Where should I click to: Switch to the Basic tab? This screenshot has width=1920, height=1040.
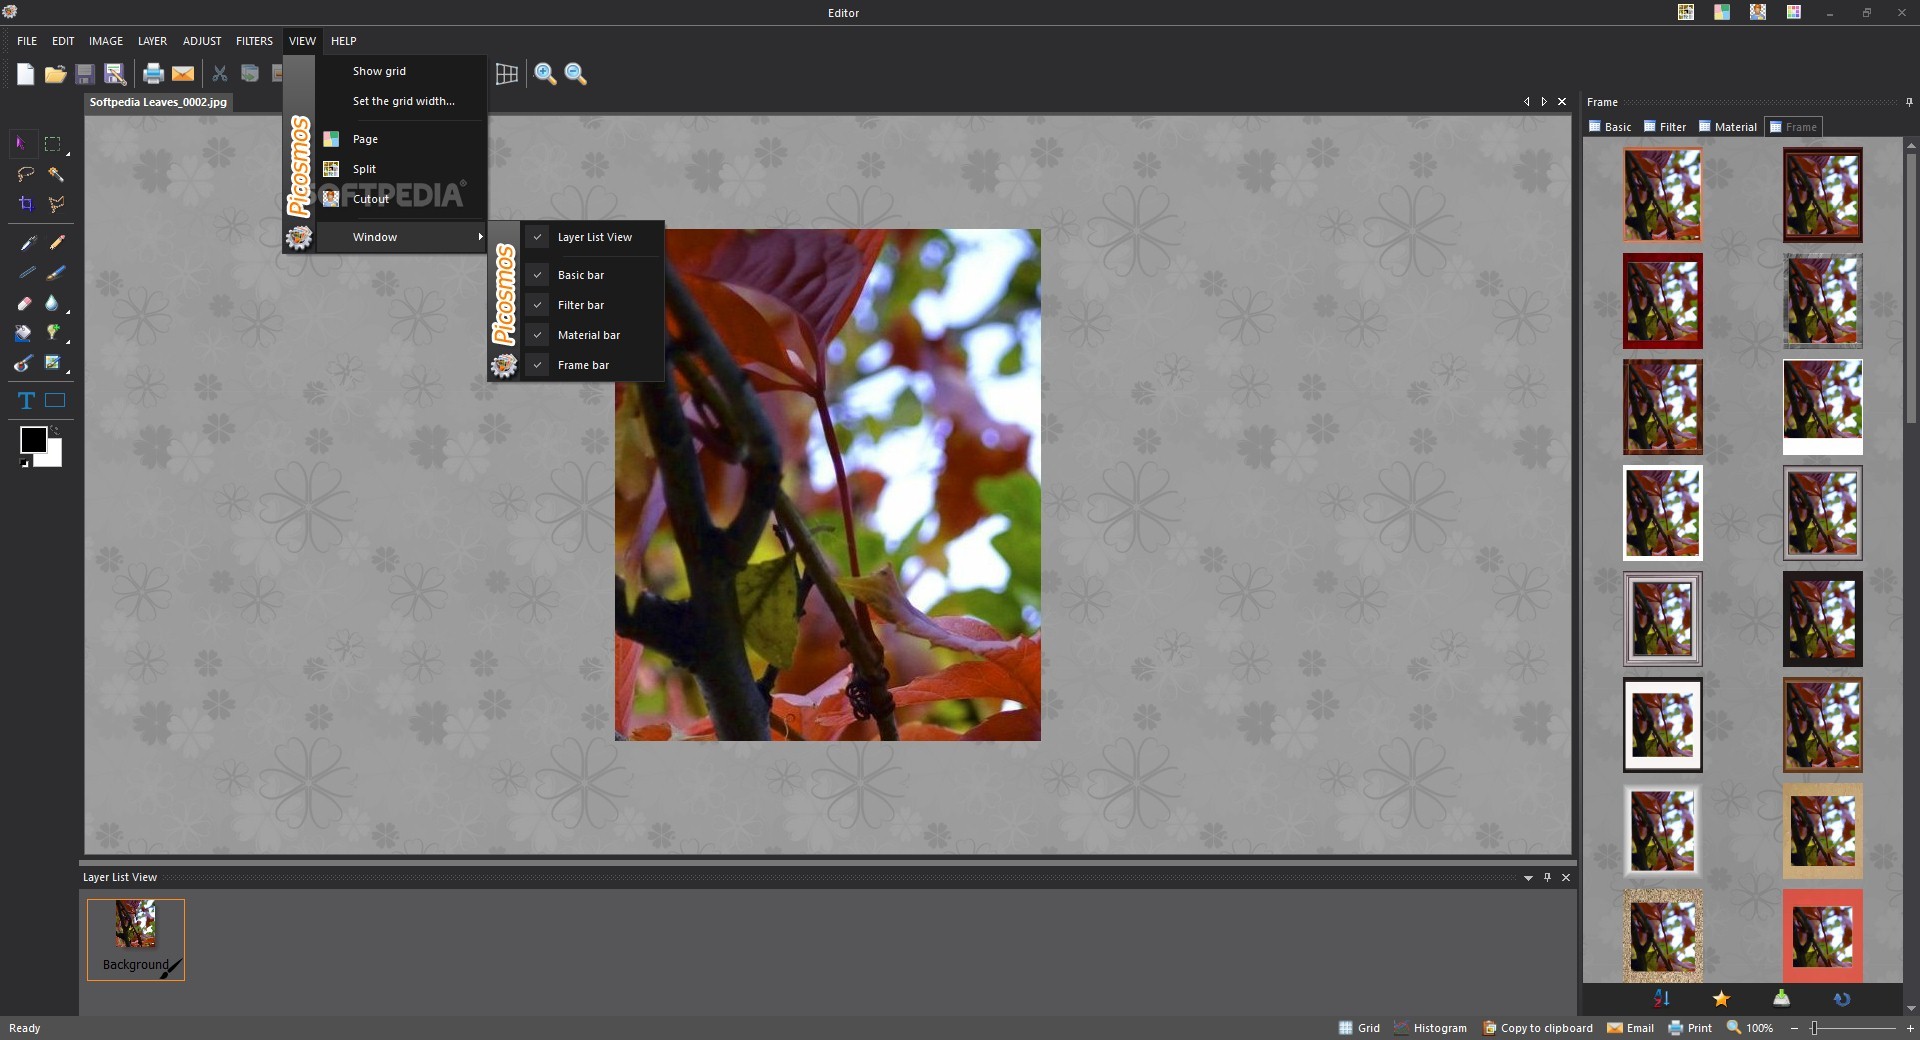[1610, 127]
